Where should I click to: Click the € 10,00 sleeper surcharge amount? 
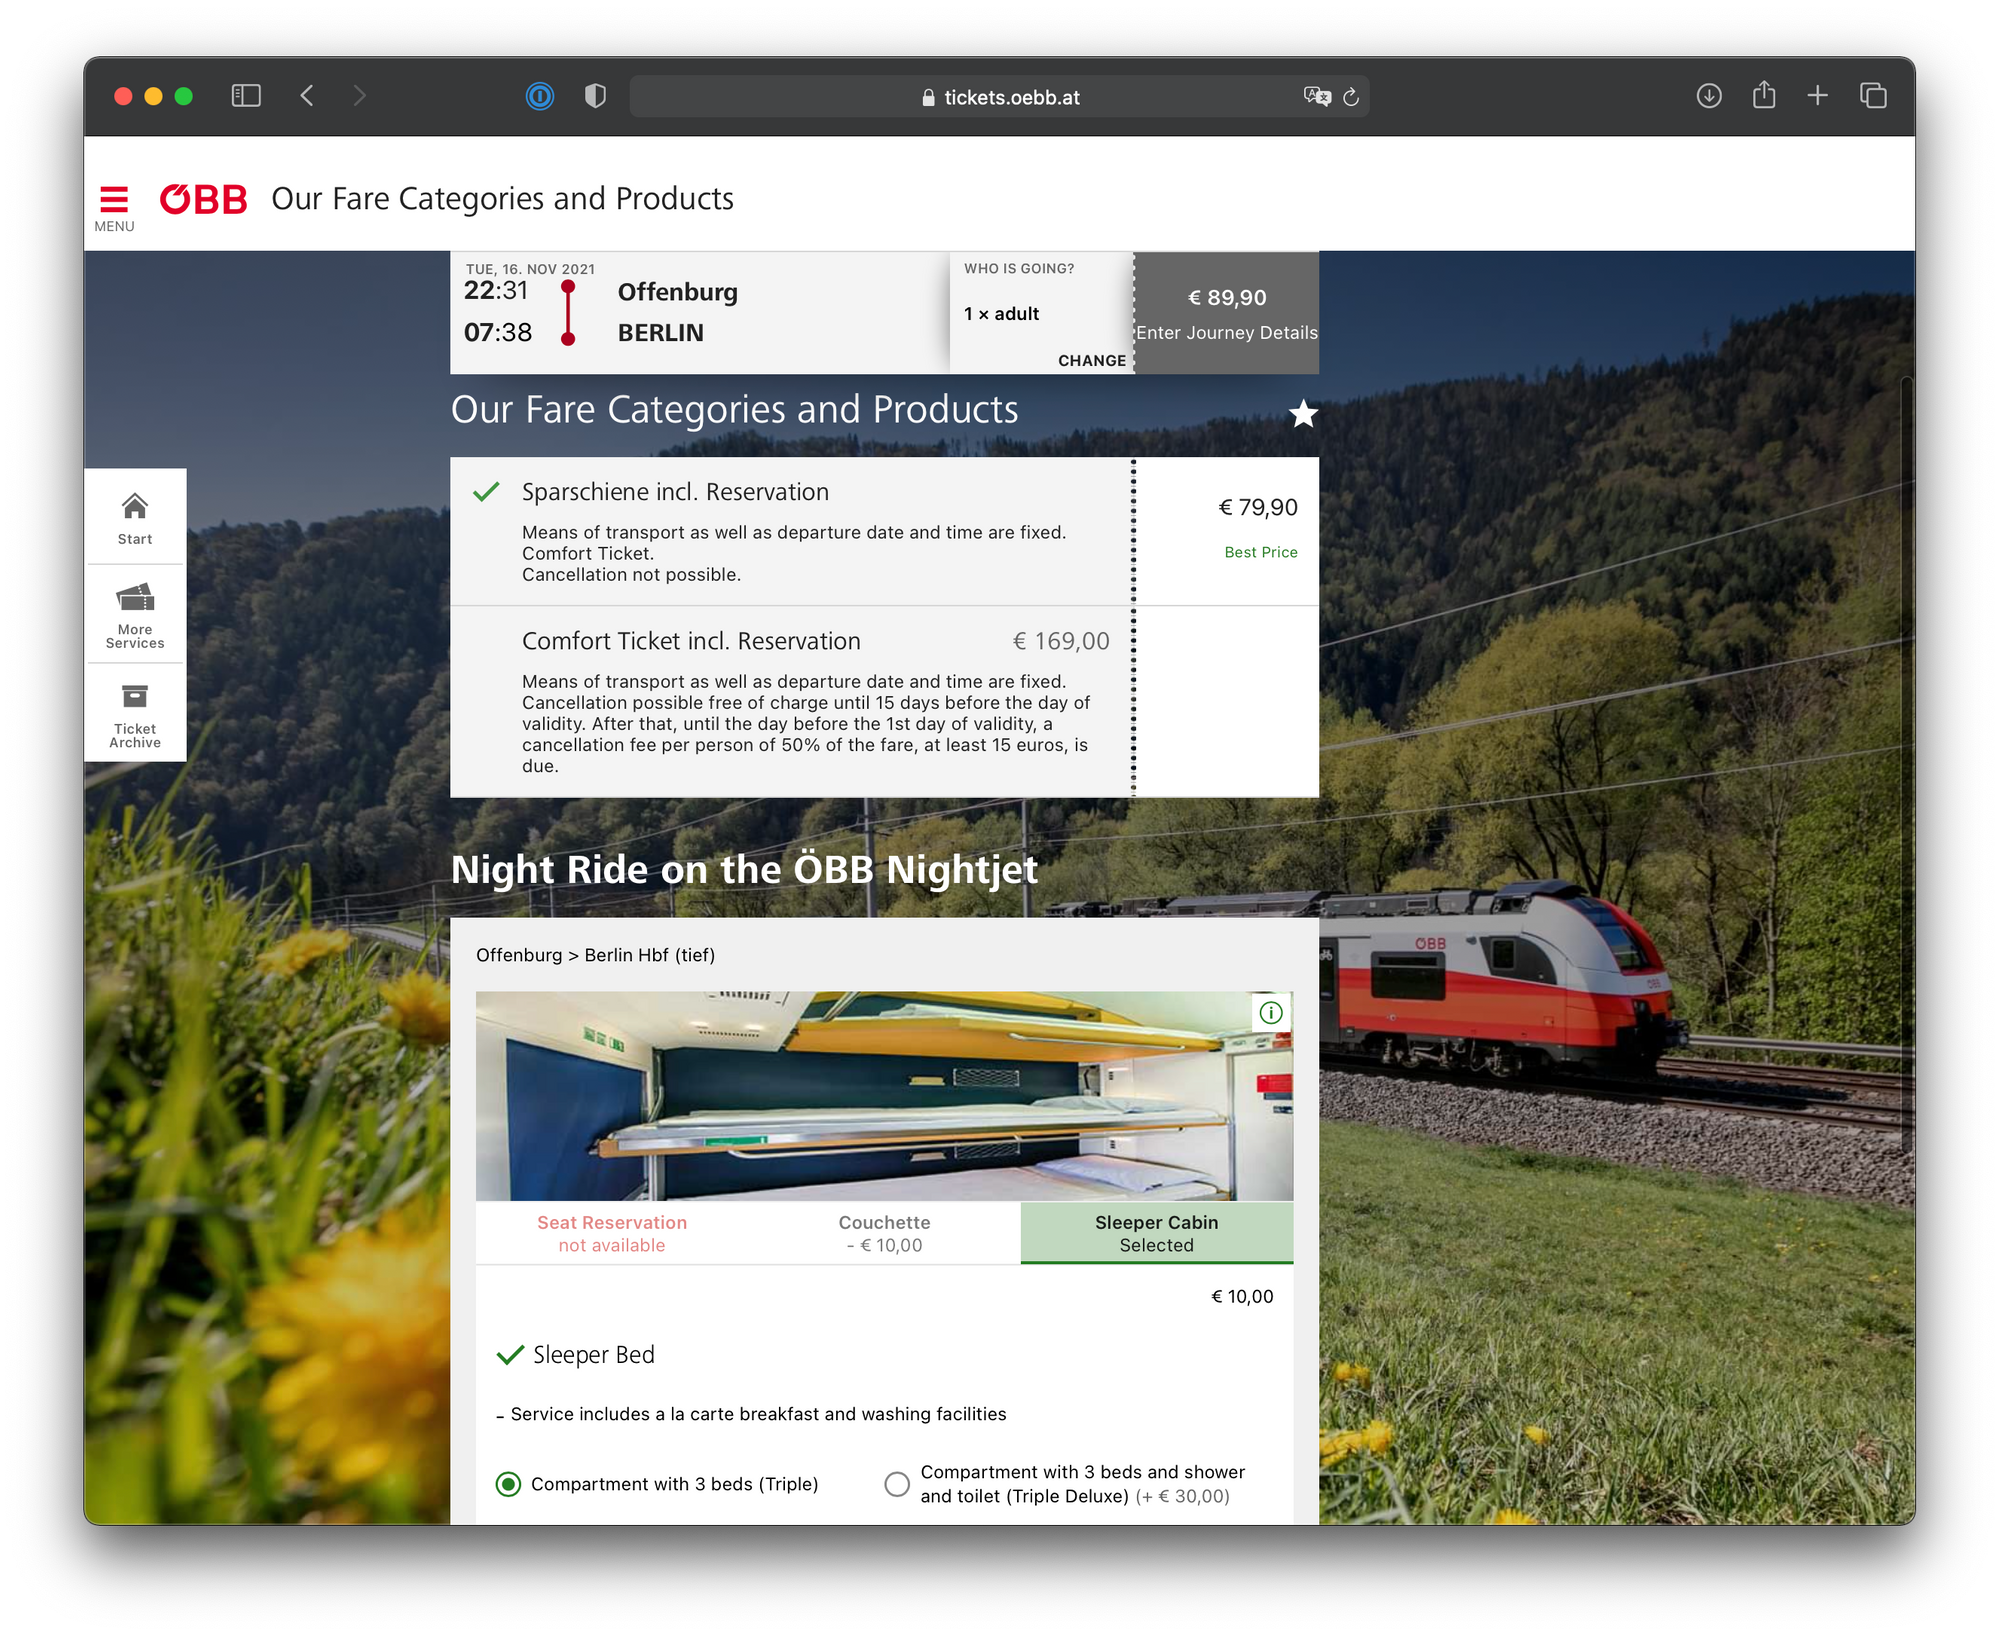(x=1242, y=1297)
